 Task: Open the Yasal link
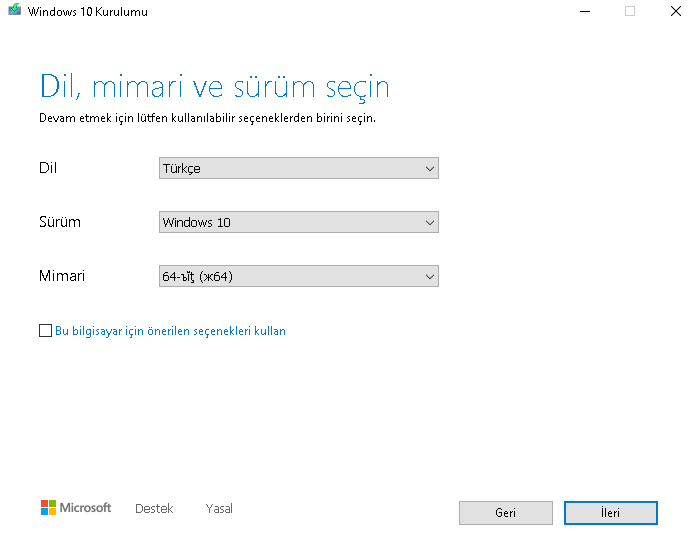point(219,508)
